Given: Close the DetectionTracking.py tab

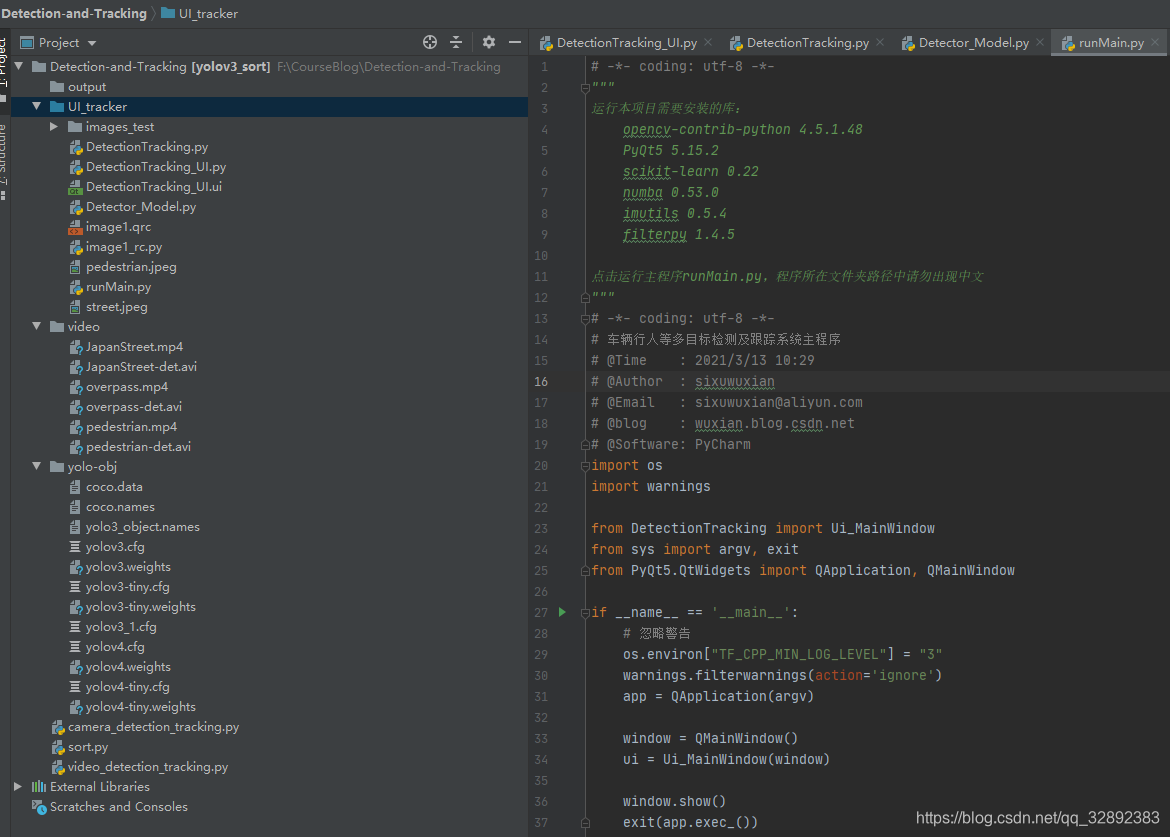Looking at the screenshot, I should pos(880,43).
